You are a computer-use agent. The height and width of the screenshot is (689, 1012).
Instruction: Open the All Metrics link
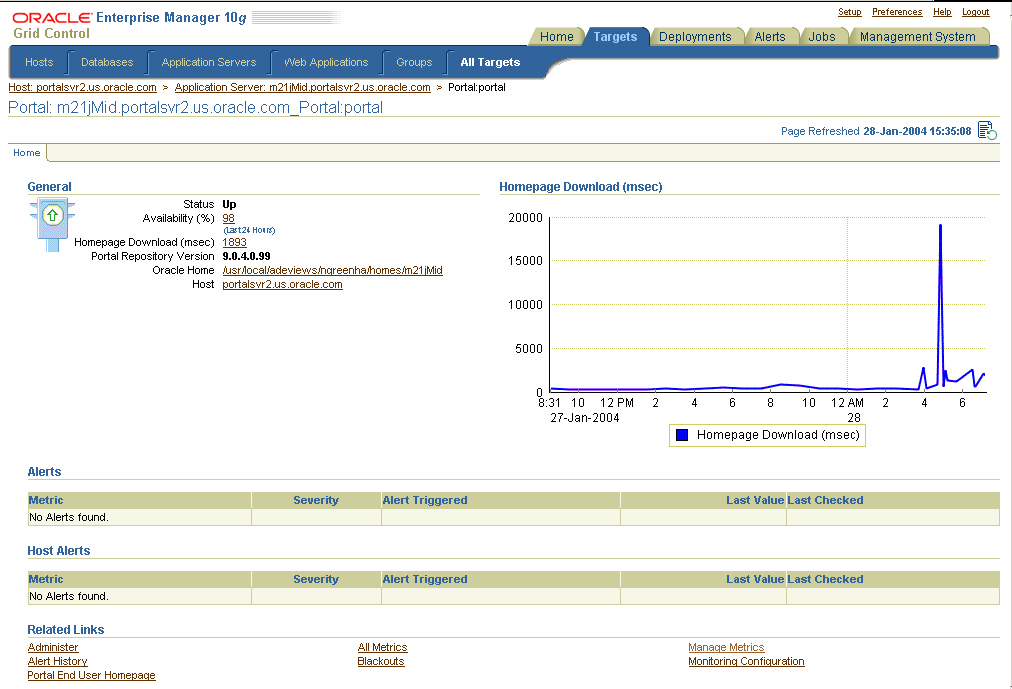tap(382, 647)
